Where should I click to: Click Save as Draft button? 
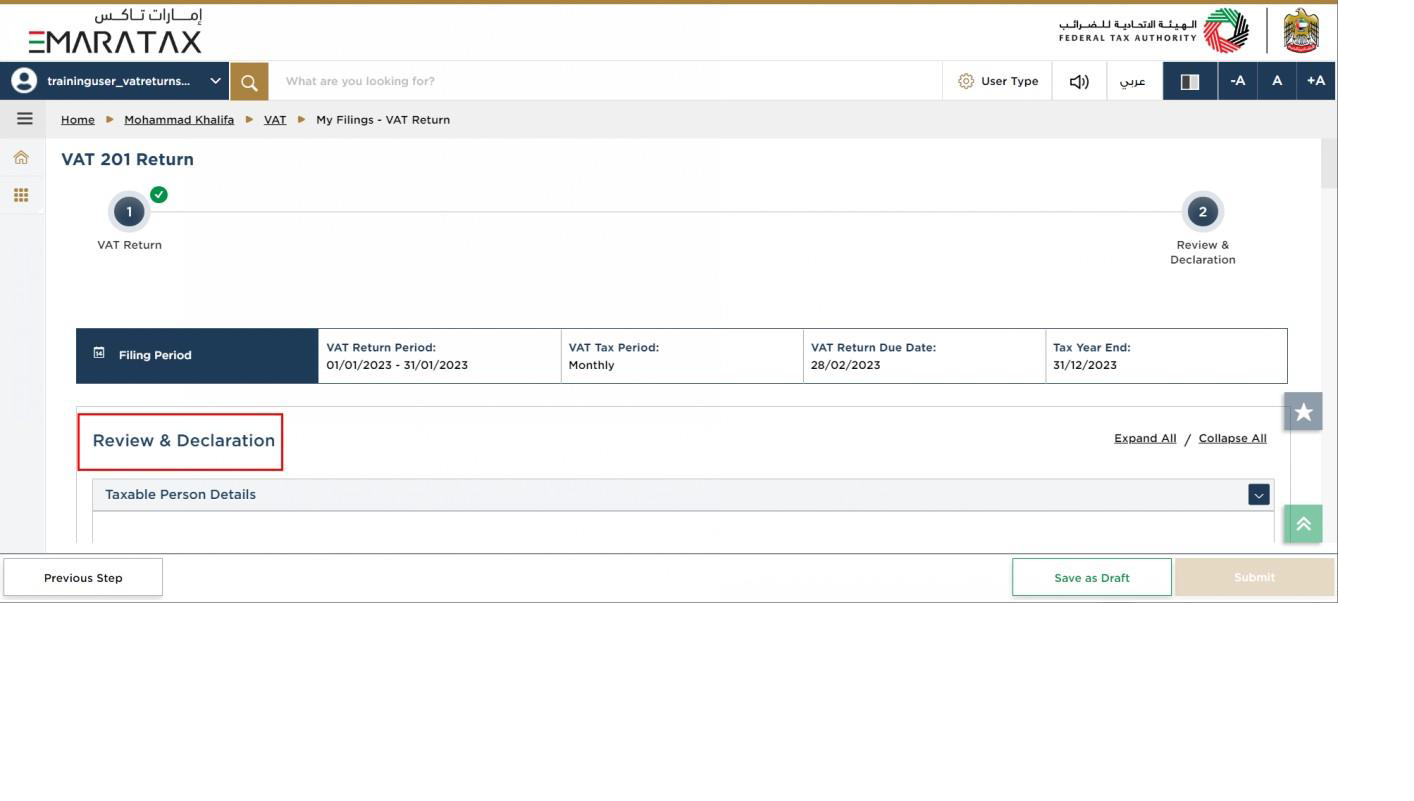tap(1092, 578)
